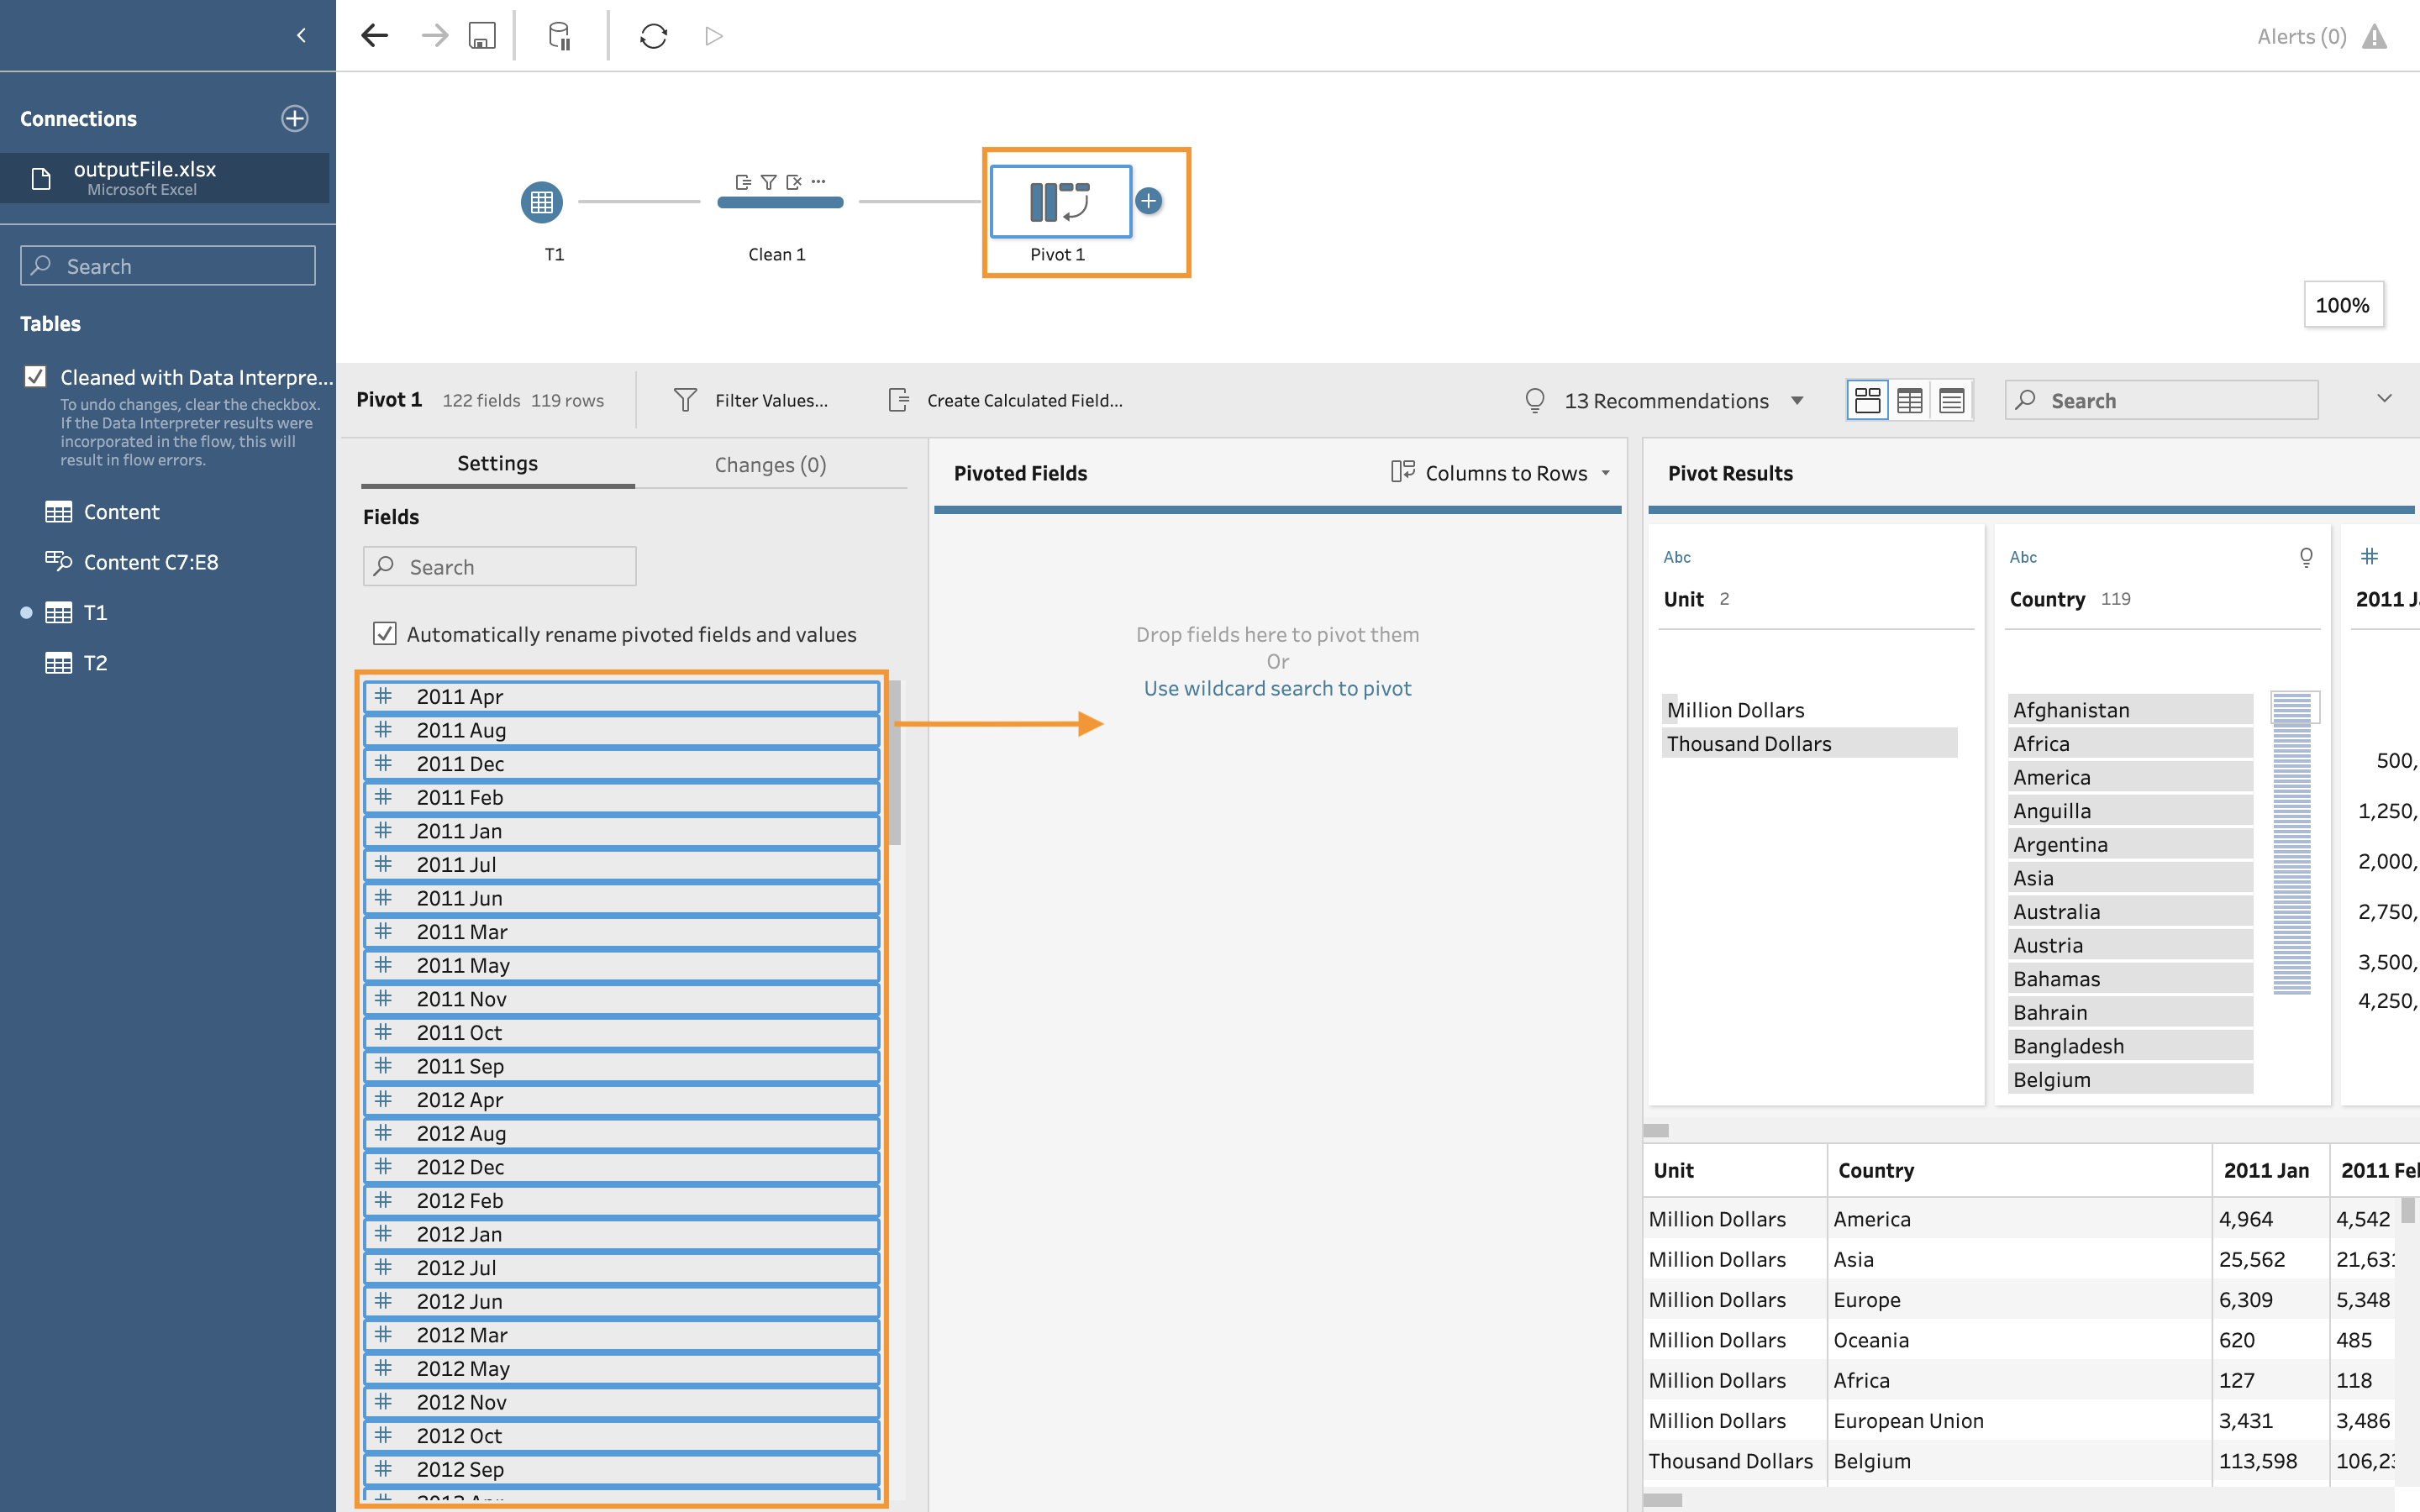Click the refresh data icon
The height and width of the screenshot is (1512, 2420).
(x=653, y=36)
